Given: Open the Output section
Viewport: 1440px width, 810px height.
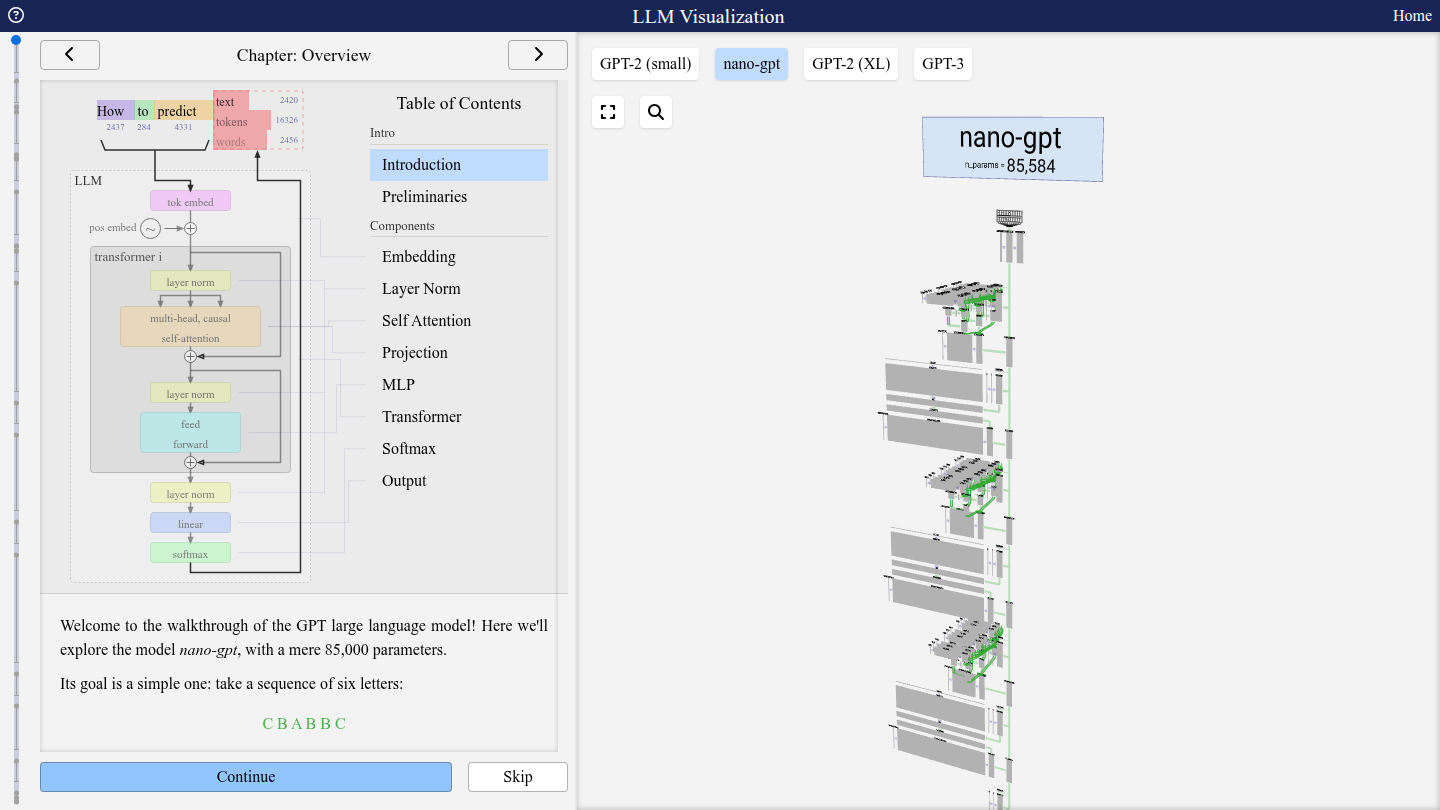Looking at the screenshot, I should click(x=459, y=481).
